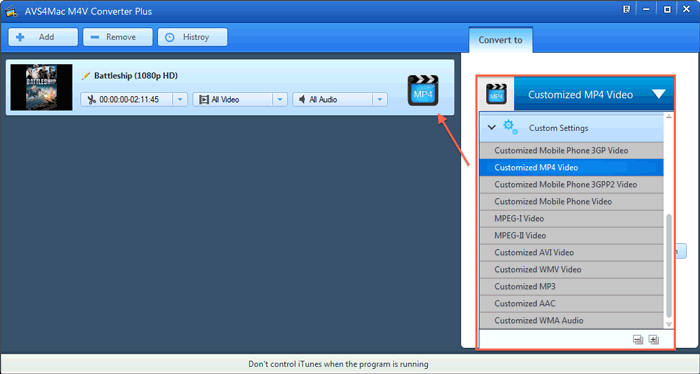The height and width of the screenshot is (374, 700).
Task: Close the AVS4Mac M4V Converter window
Action: [687, 9]
